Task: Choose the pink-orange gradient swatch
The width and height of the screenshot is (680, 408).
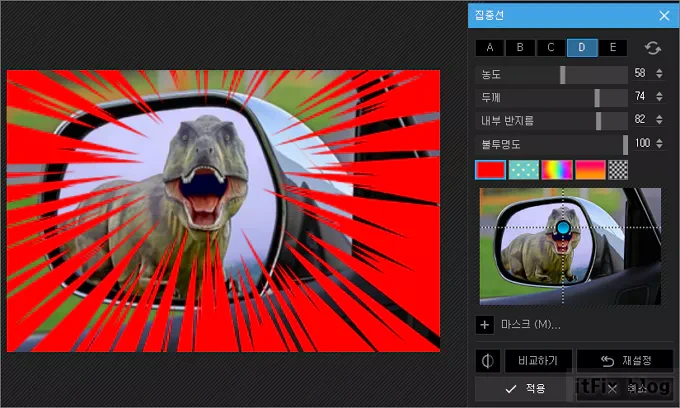Action: 590,170
